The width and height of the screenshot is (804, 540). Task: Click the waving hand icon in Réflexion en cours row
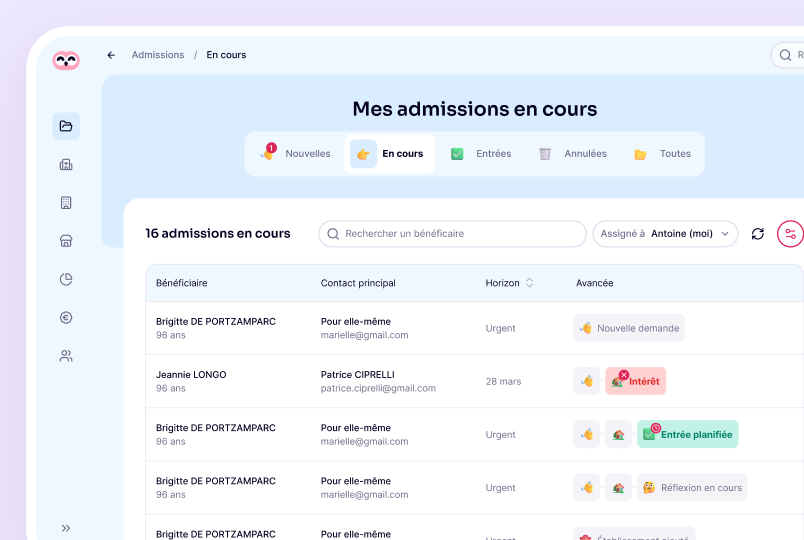click(x=587, y=487)
